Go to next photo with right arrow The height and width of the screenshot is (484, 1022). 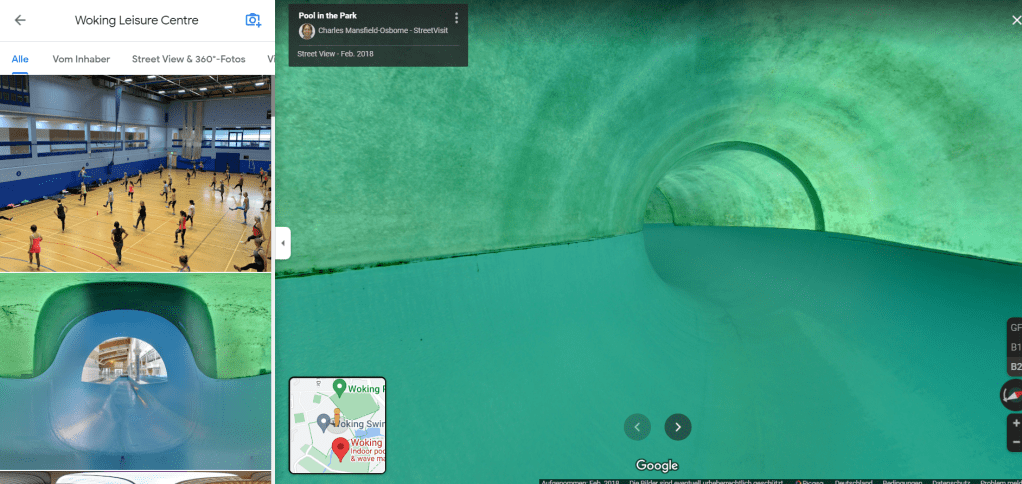click(x=678, y=427)
